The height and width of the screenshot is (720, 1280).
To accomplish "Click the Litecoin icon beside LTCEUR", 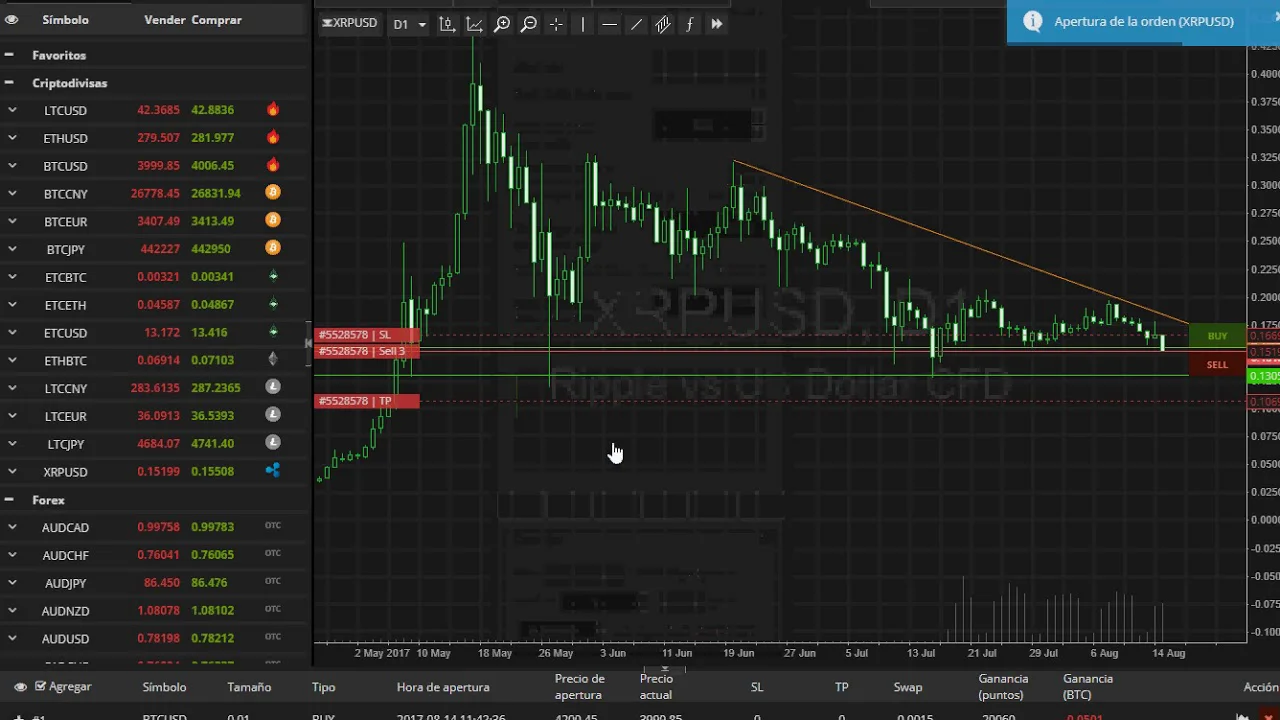I will [272, 415].
